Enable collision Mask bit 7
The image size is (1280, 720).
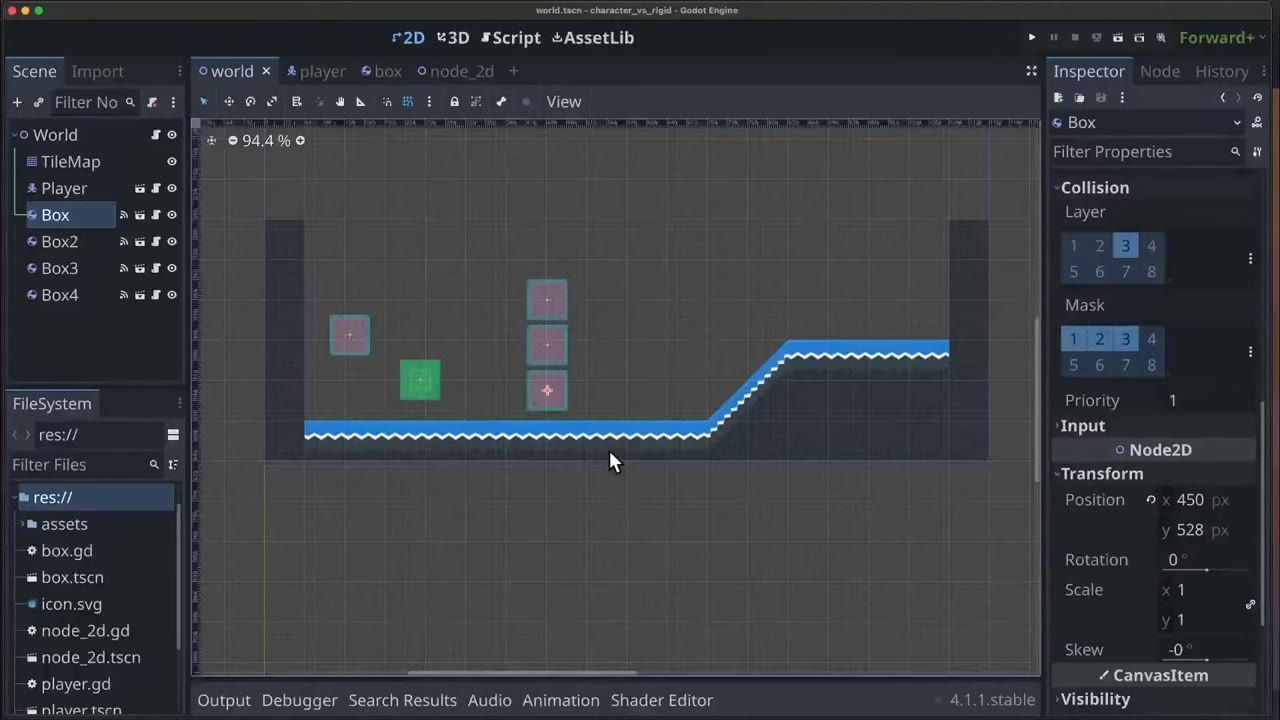tap(1125, 365)
